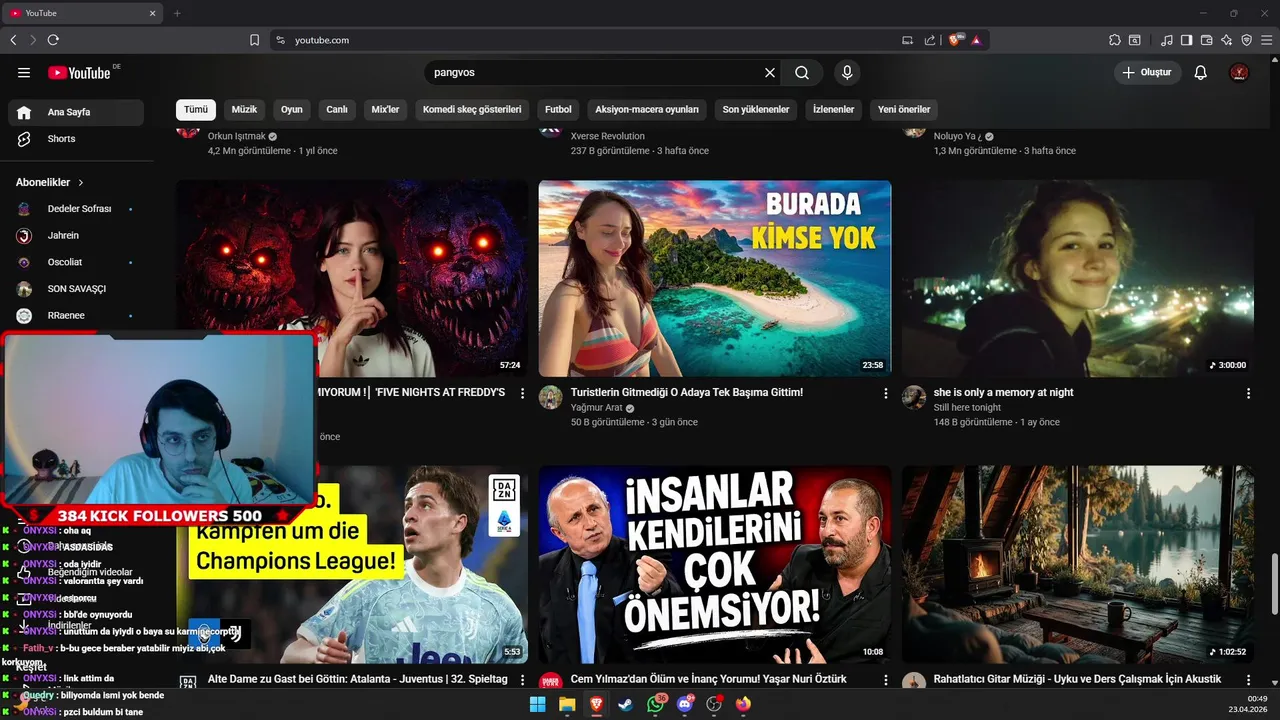Open Oscoliat subscription channel
Image resolution: width=1280 pixels, height=720 pixels.
76,262
